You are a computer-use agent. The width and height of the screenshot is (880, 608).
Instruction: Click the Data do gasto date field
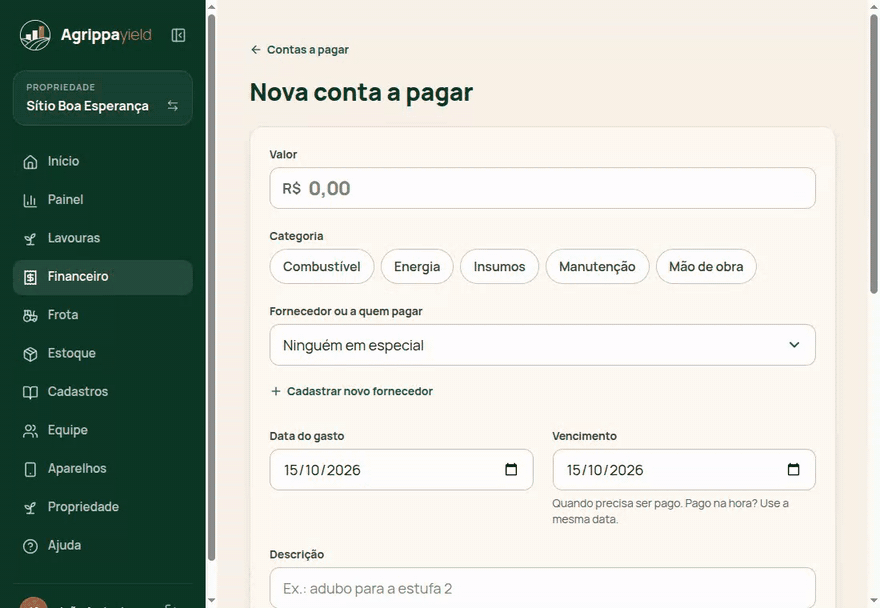click(401, 469)
